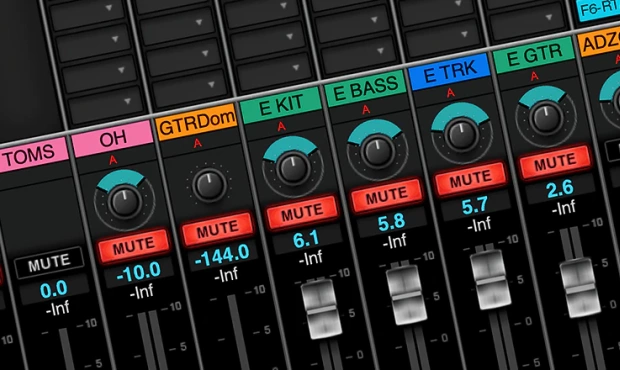Select the GTRDom channel label
The height and width of the screenshot is (370, 620).
pyautogui.click(x=197, y=122)
